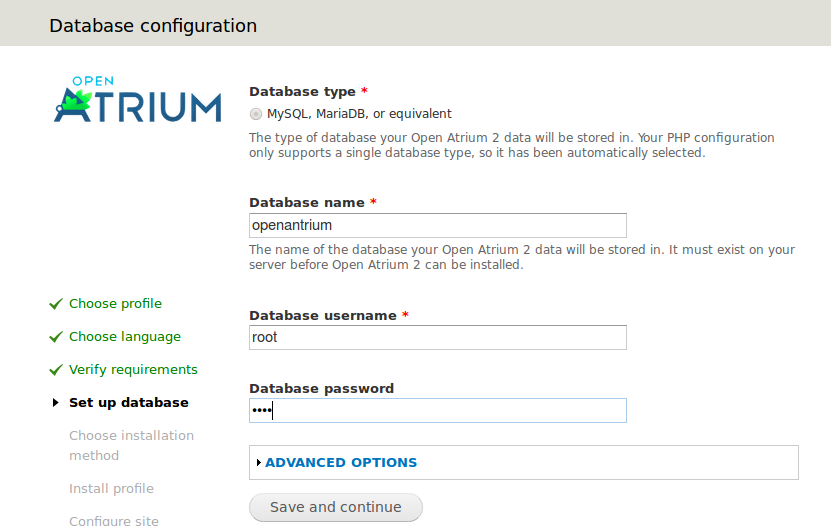The image size is (831, 526).
Task: Select the Choose profile step
Action: tap(116, 304)
